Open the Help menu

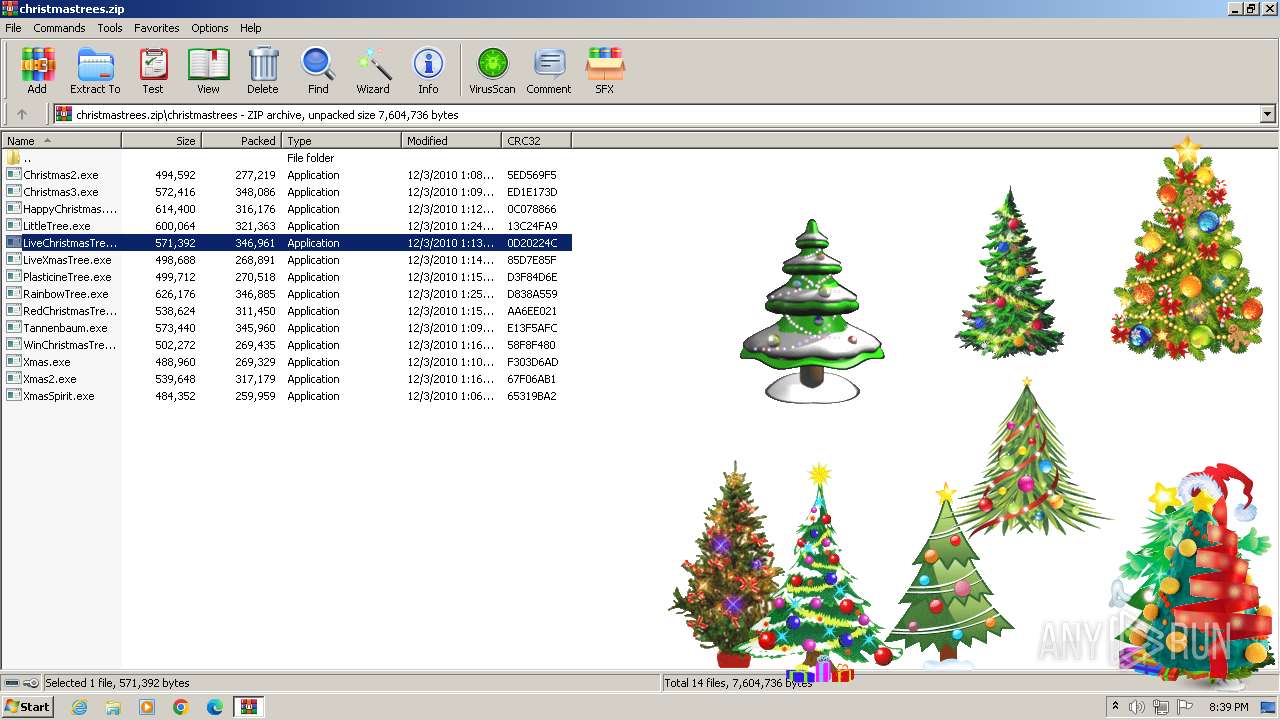click(x=251, y=28)
